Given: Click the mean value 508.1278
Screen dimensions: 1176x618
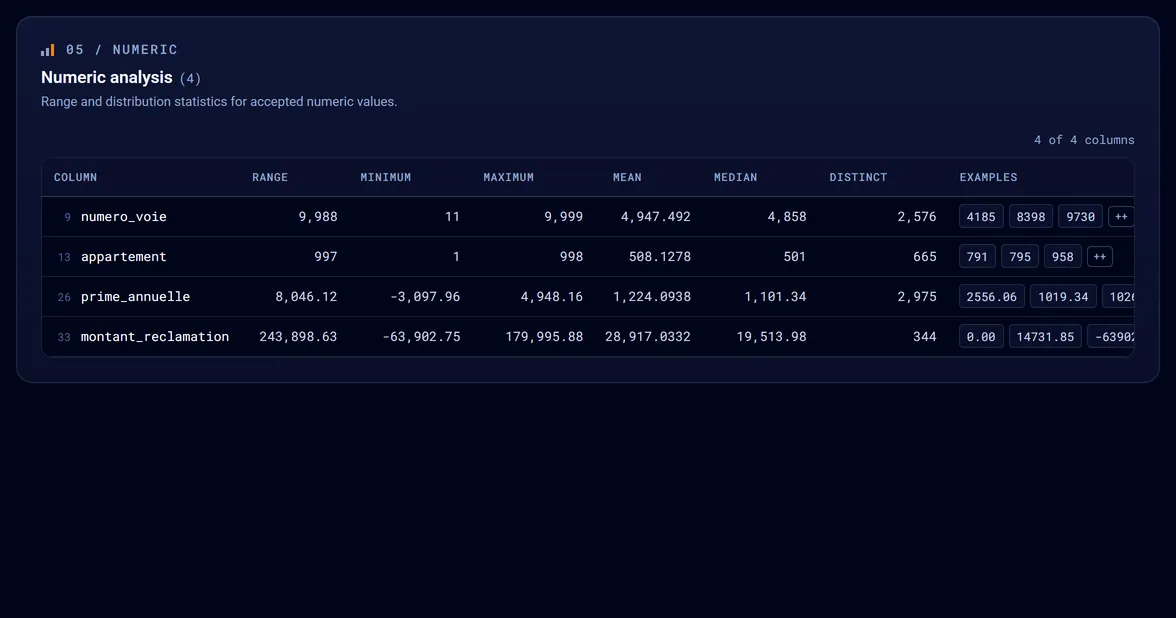Looking at the screenshot, I should [x=660, y=256].
